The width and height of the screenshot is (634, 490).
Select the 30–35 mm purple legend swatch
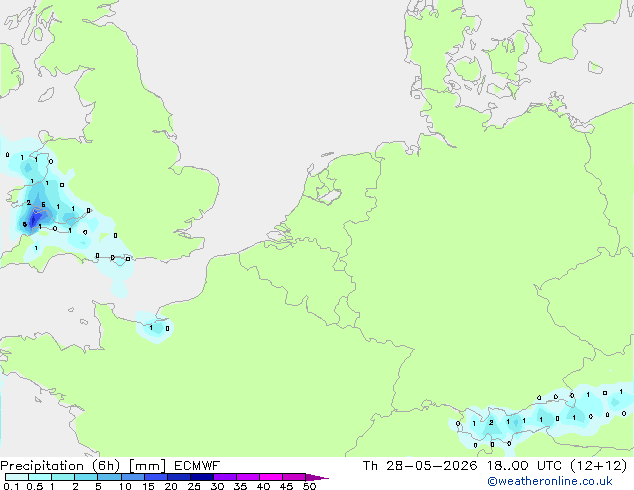click(x=225, y=477)
